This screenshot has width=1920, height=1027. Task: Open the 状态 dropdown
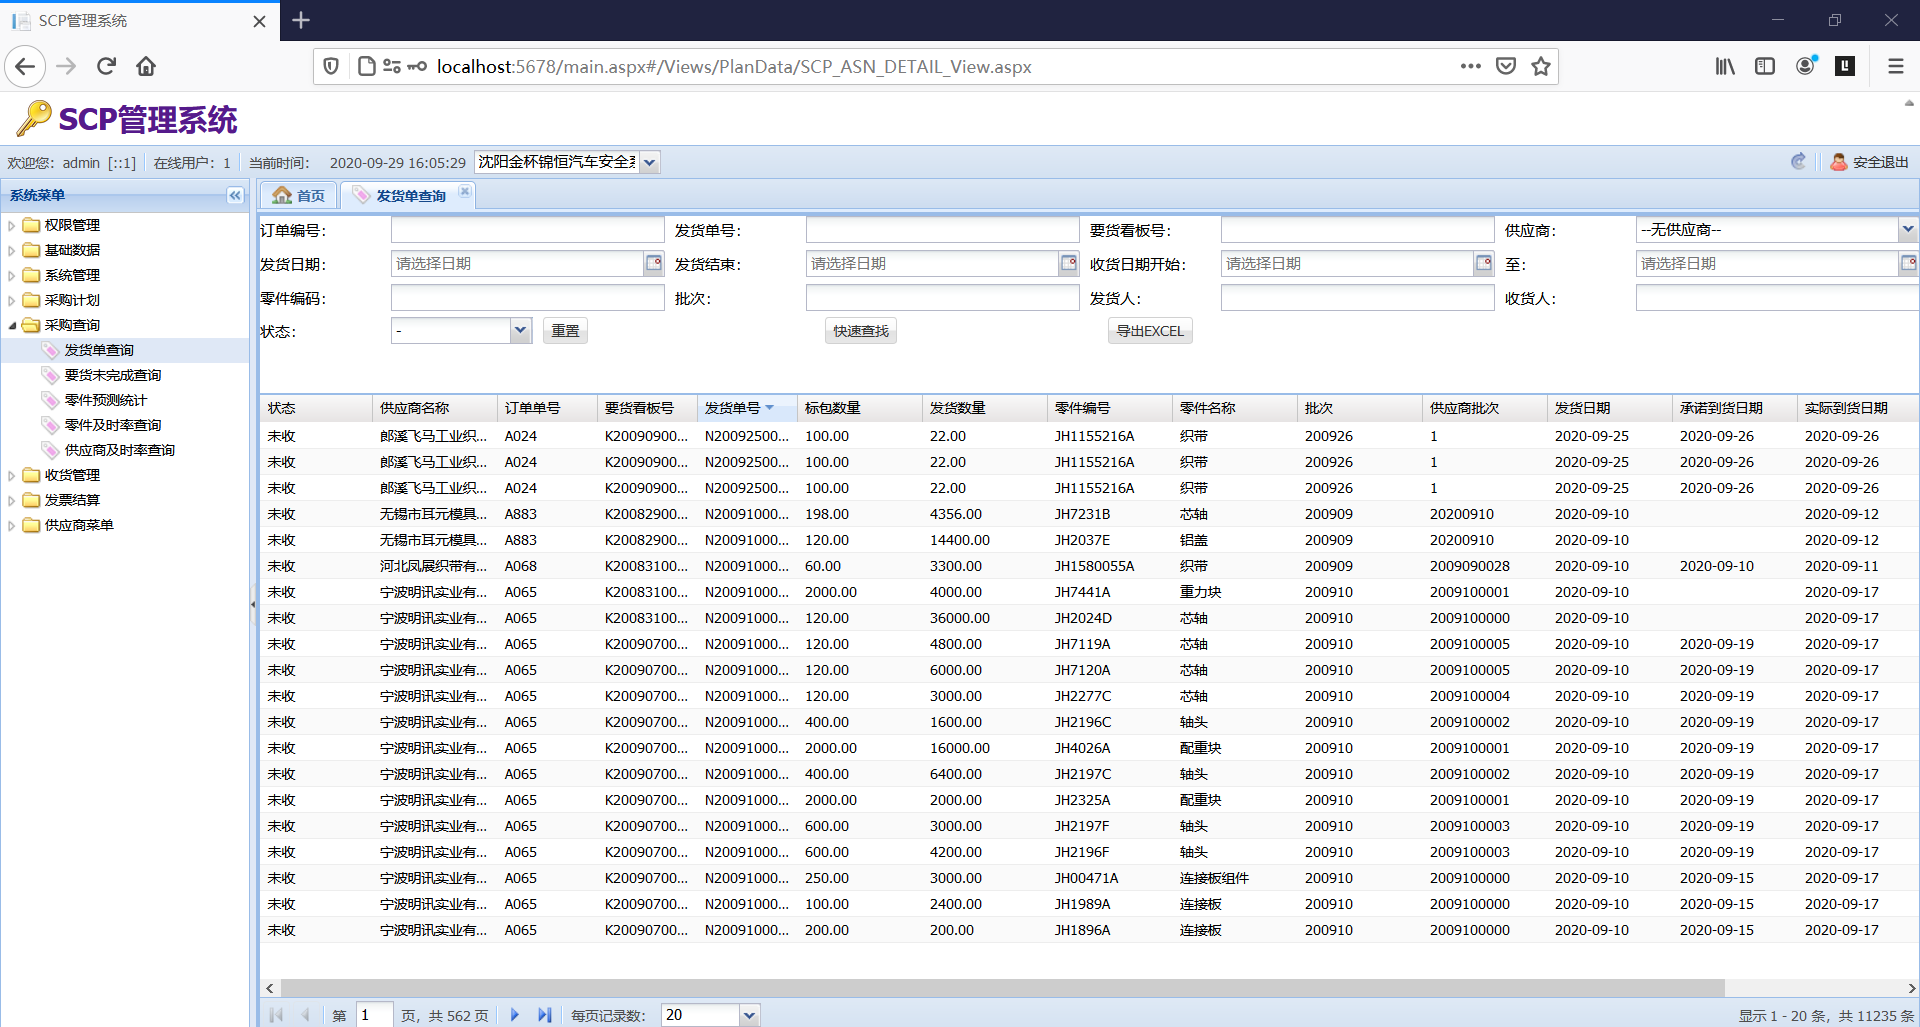pyautogui.click(x=520, y=331)
